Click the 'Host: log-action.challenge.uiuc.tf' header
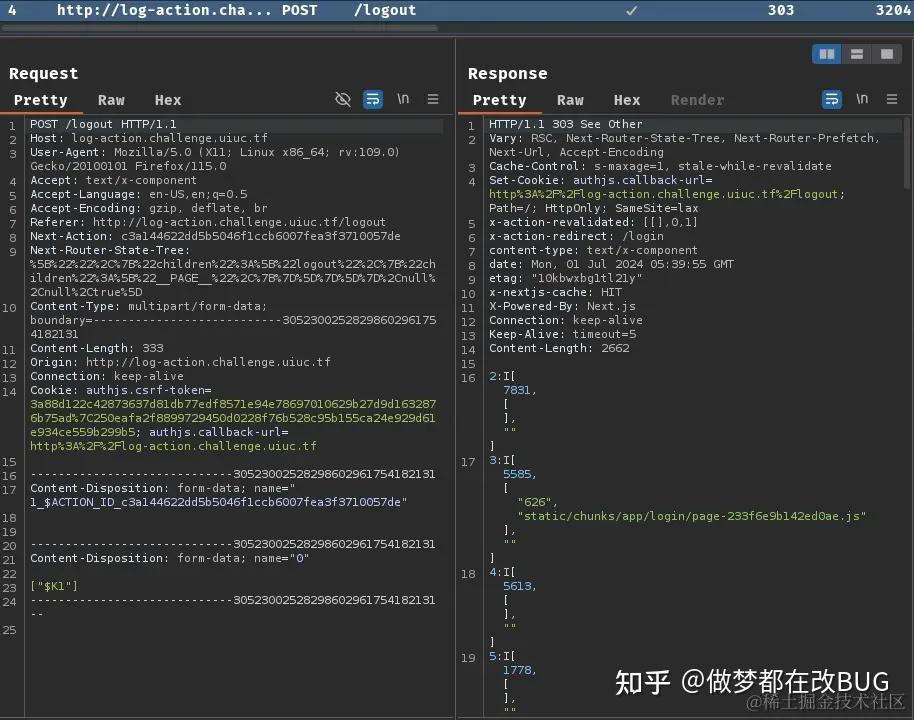This screenshot has height=720, width=914. pyautogui.click(x=149, y=138)
